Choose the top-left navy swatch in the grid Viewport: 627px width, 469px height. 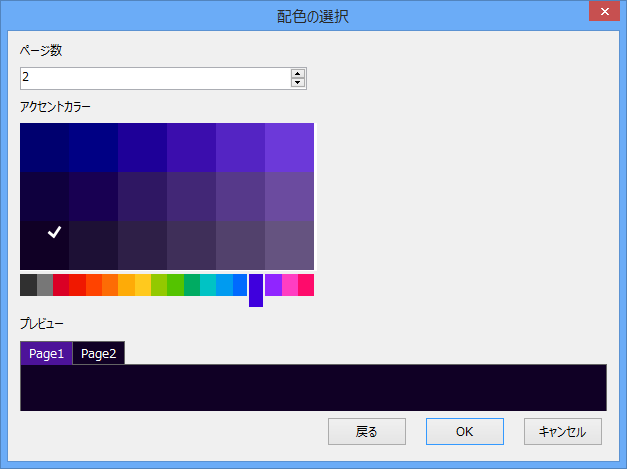(x=44, y=147)
